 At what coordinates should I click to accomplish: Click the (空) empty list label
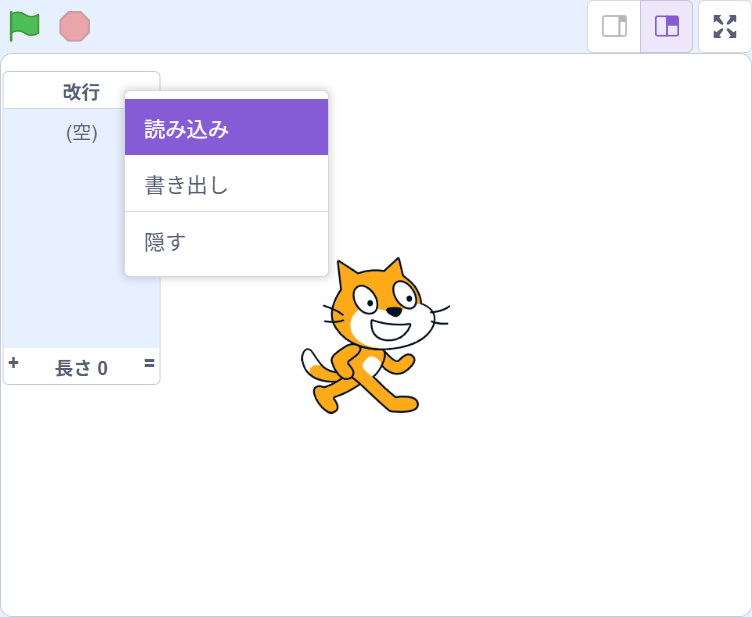82,132
